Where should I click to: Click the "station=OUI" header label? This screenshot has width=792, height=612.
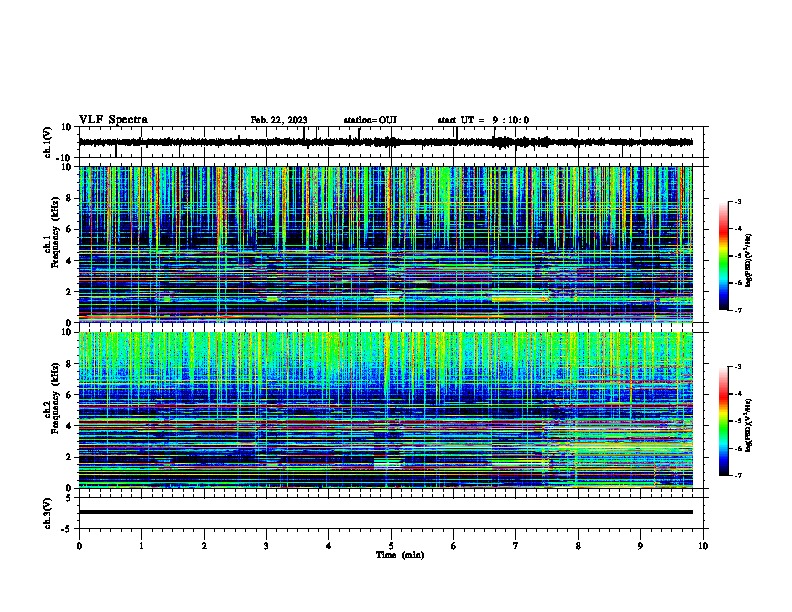coord(370,120)
